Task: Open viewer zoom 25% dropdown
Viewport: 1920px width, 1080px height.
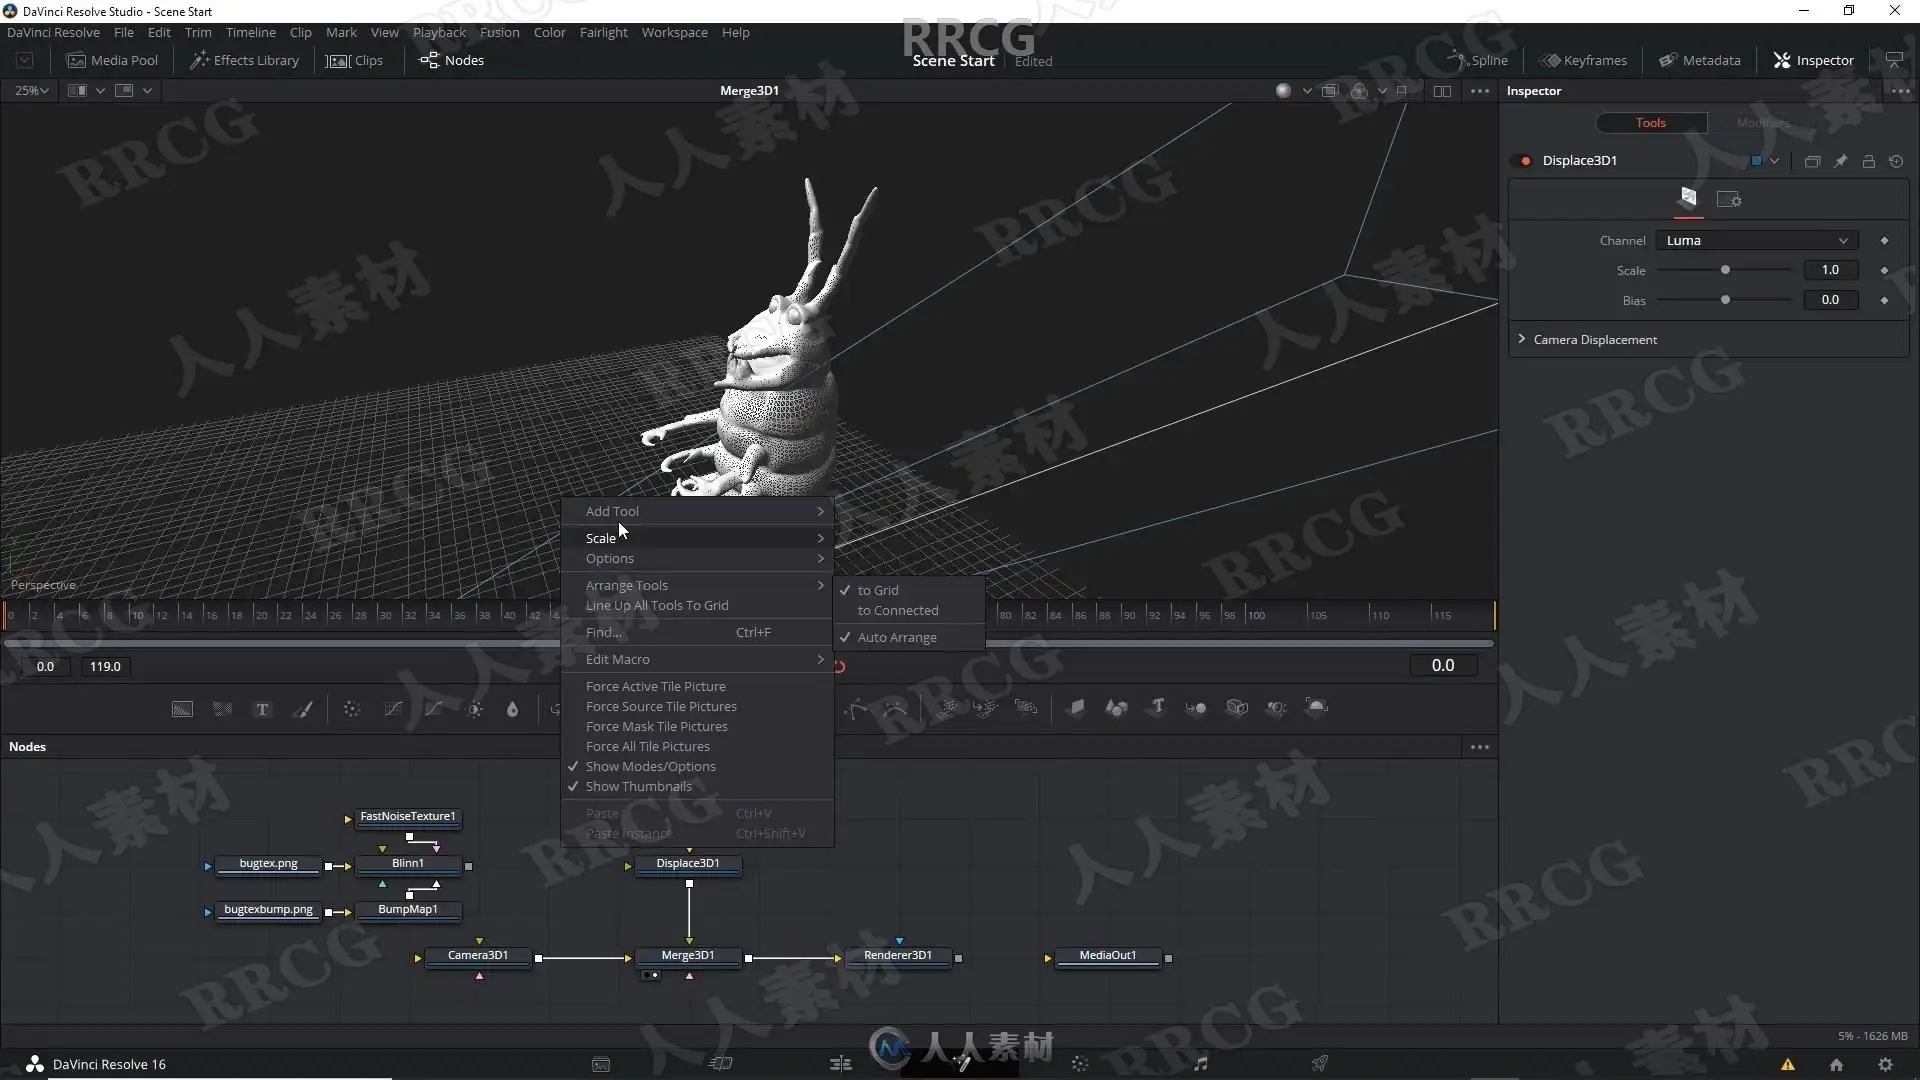Action: (x=32, y=91)
